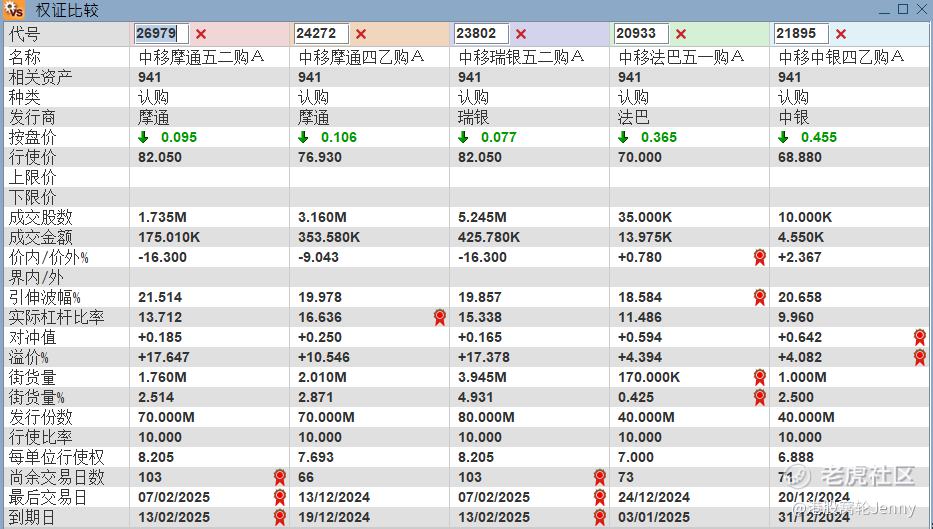The width and height of the screenshot is (933, 529).
Task: Remove warrant 21895 with its red X
Action: 841,34
